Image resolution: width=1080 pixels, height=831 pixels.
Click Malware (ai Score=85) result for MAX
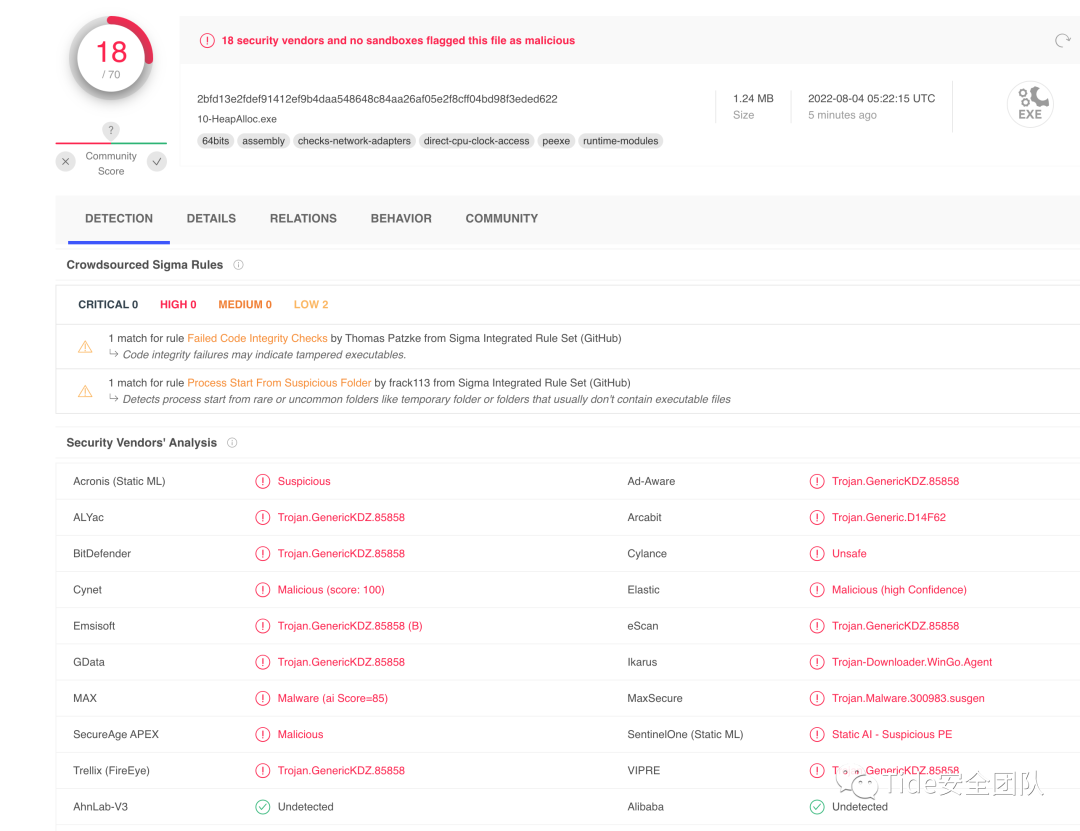(332, 698)
